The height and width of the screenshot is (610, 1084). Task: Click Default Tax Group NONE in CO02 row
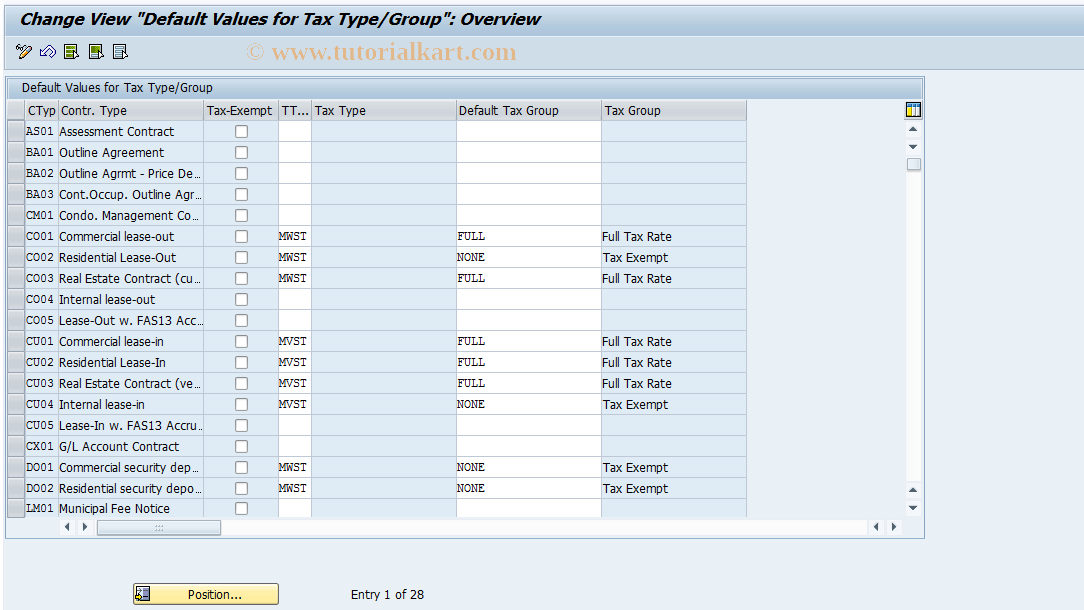[x=529, y=257]
